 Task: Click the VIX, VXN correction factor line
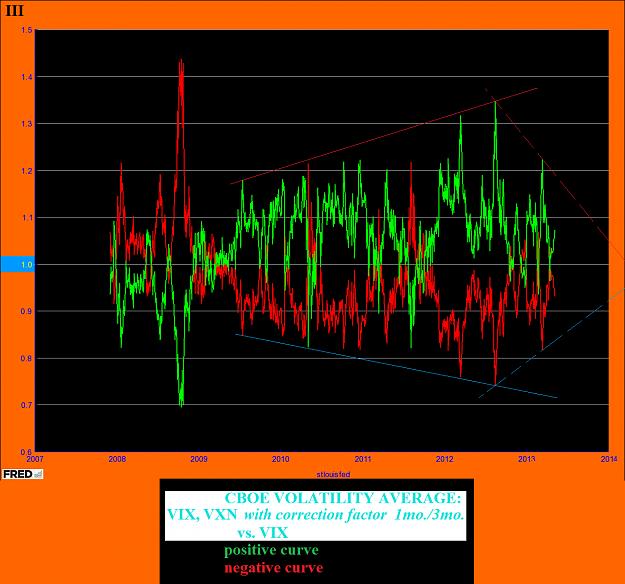pyautogui.click(x=316, y=515)
